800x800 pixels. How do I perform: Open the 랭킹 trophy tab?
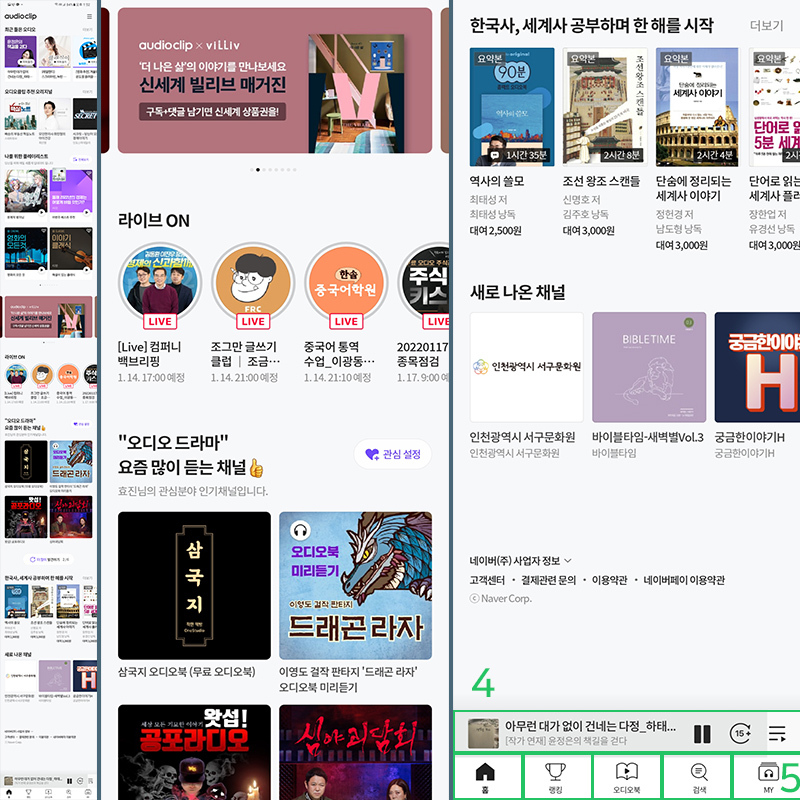pos(555,777)
